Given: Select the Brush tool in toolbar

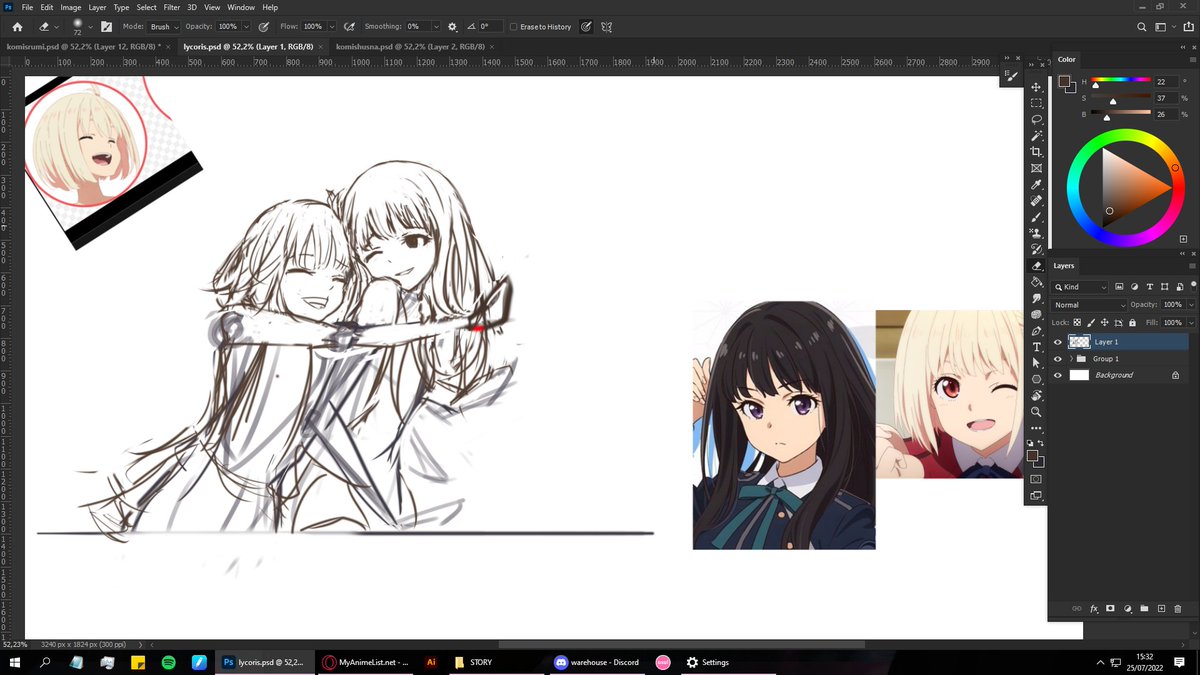Looking at the screenshot, I should coord(1036,217).
